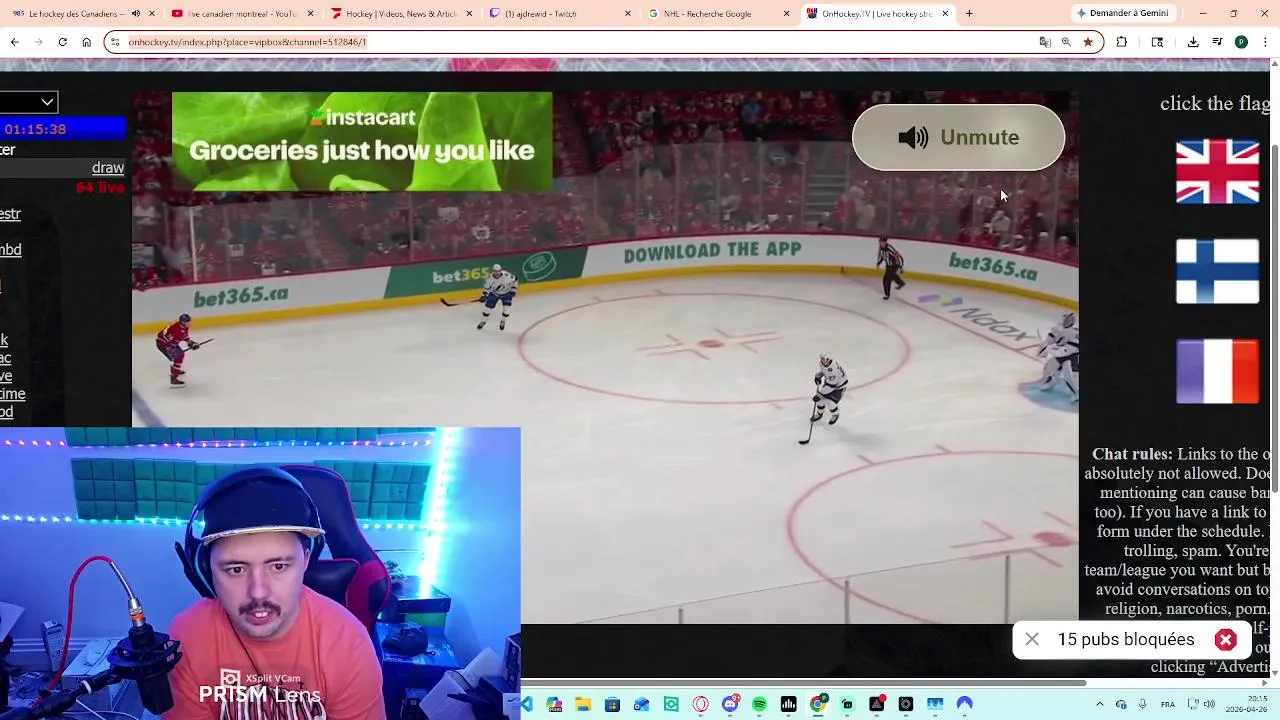Image resolution: width=1280 pixels, height=720 pixels.
Task: Open Chrome profile avatar
Action: 1241,42
